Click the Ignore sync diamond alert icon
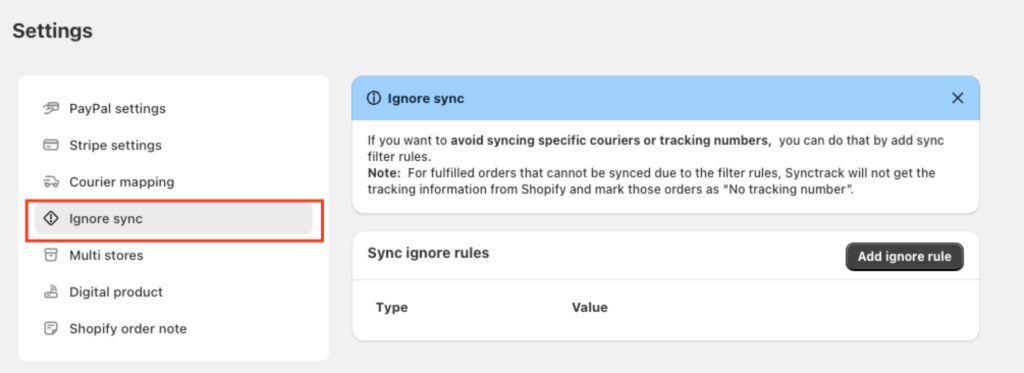Viewport: 1024px width, 373px height. (x=51, y=219)
